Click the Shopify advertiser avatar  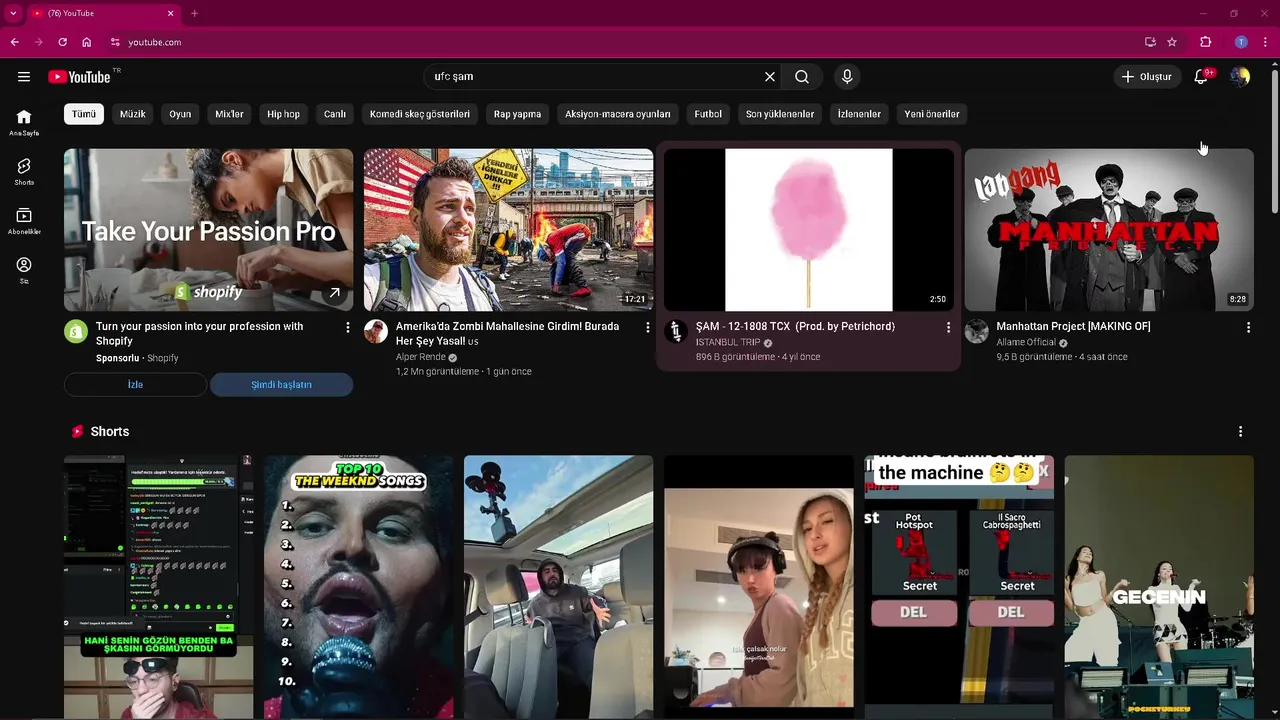pos(76,332)
